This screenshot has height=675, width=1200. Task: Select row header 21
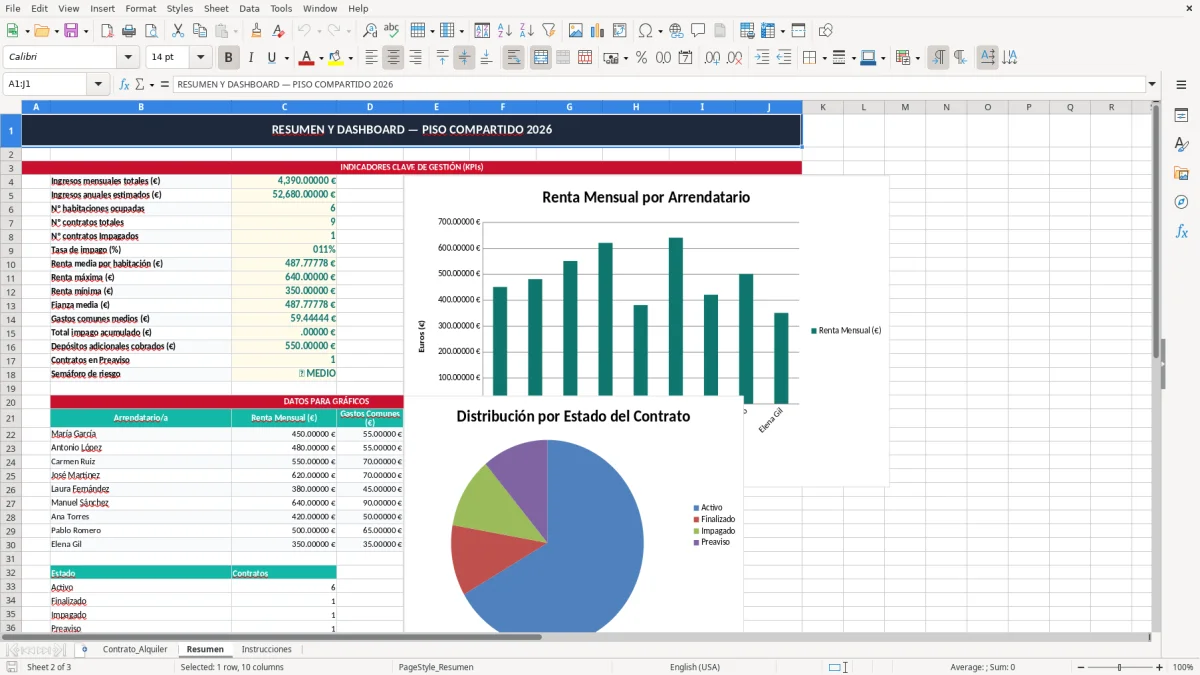[11, 418]
